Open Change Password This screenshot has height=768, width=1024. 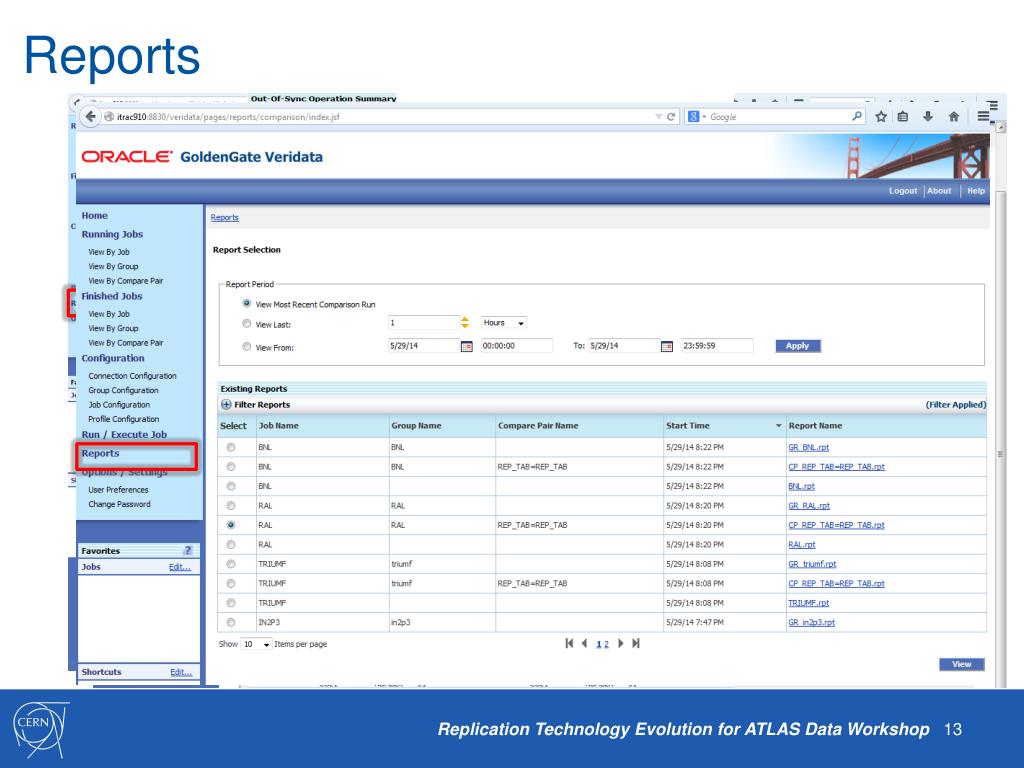coord(120,504)
